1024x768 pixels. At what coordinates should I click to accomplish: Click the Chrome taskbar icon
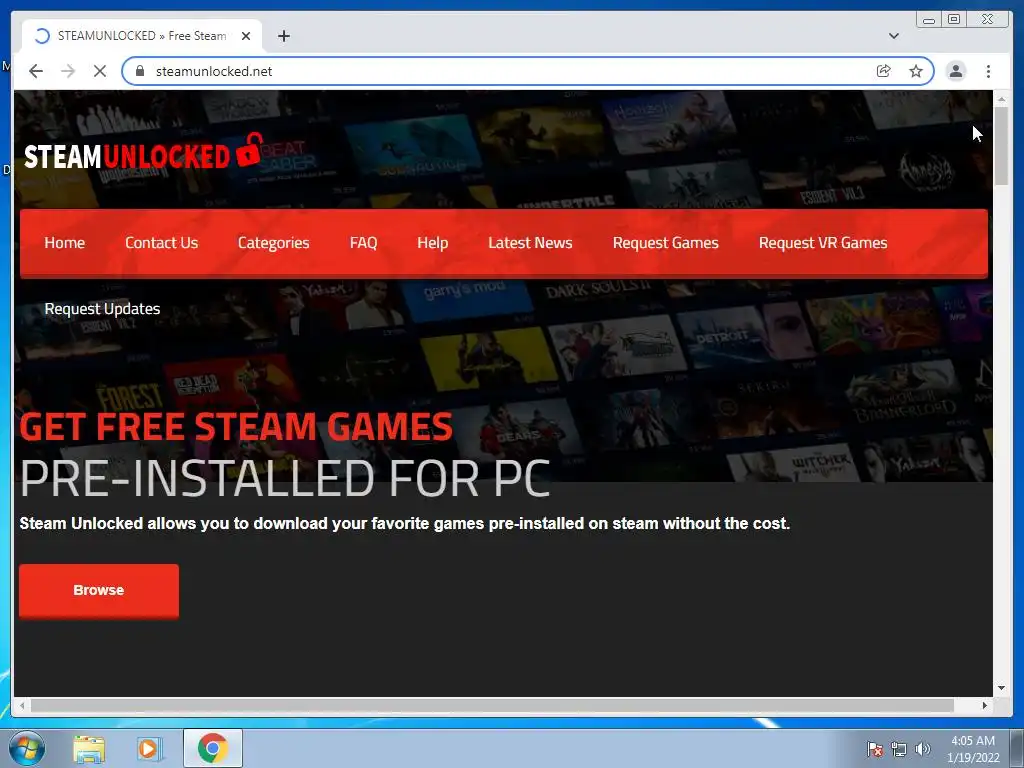click(x=212, y=748)
